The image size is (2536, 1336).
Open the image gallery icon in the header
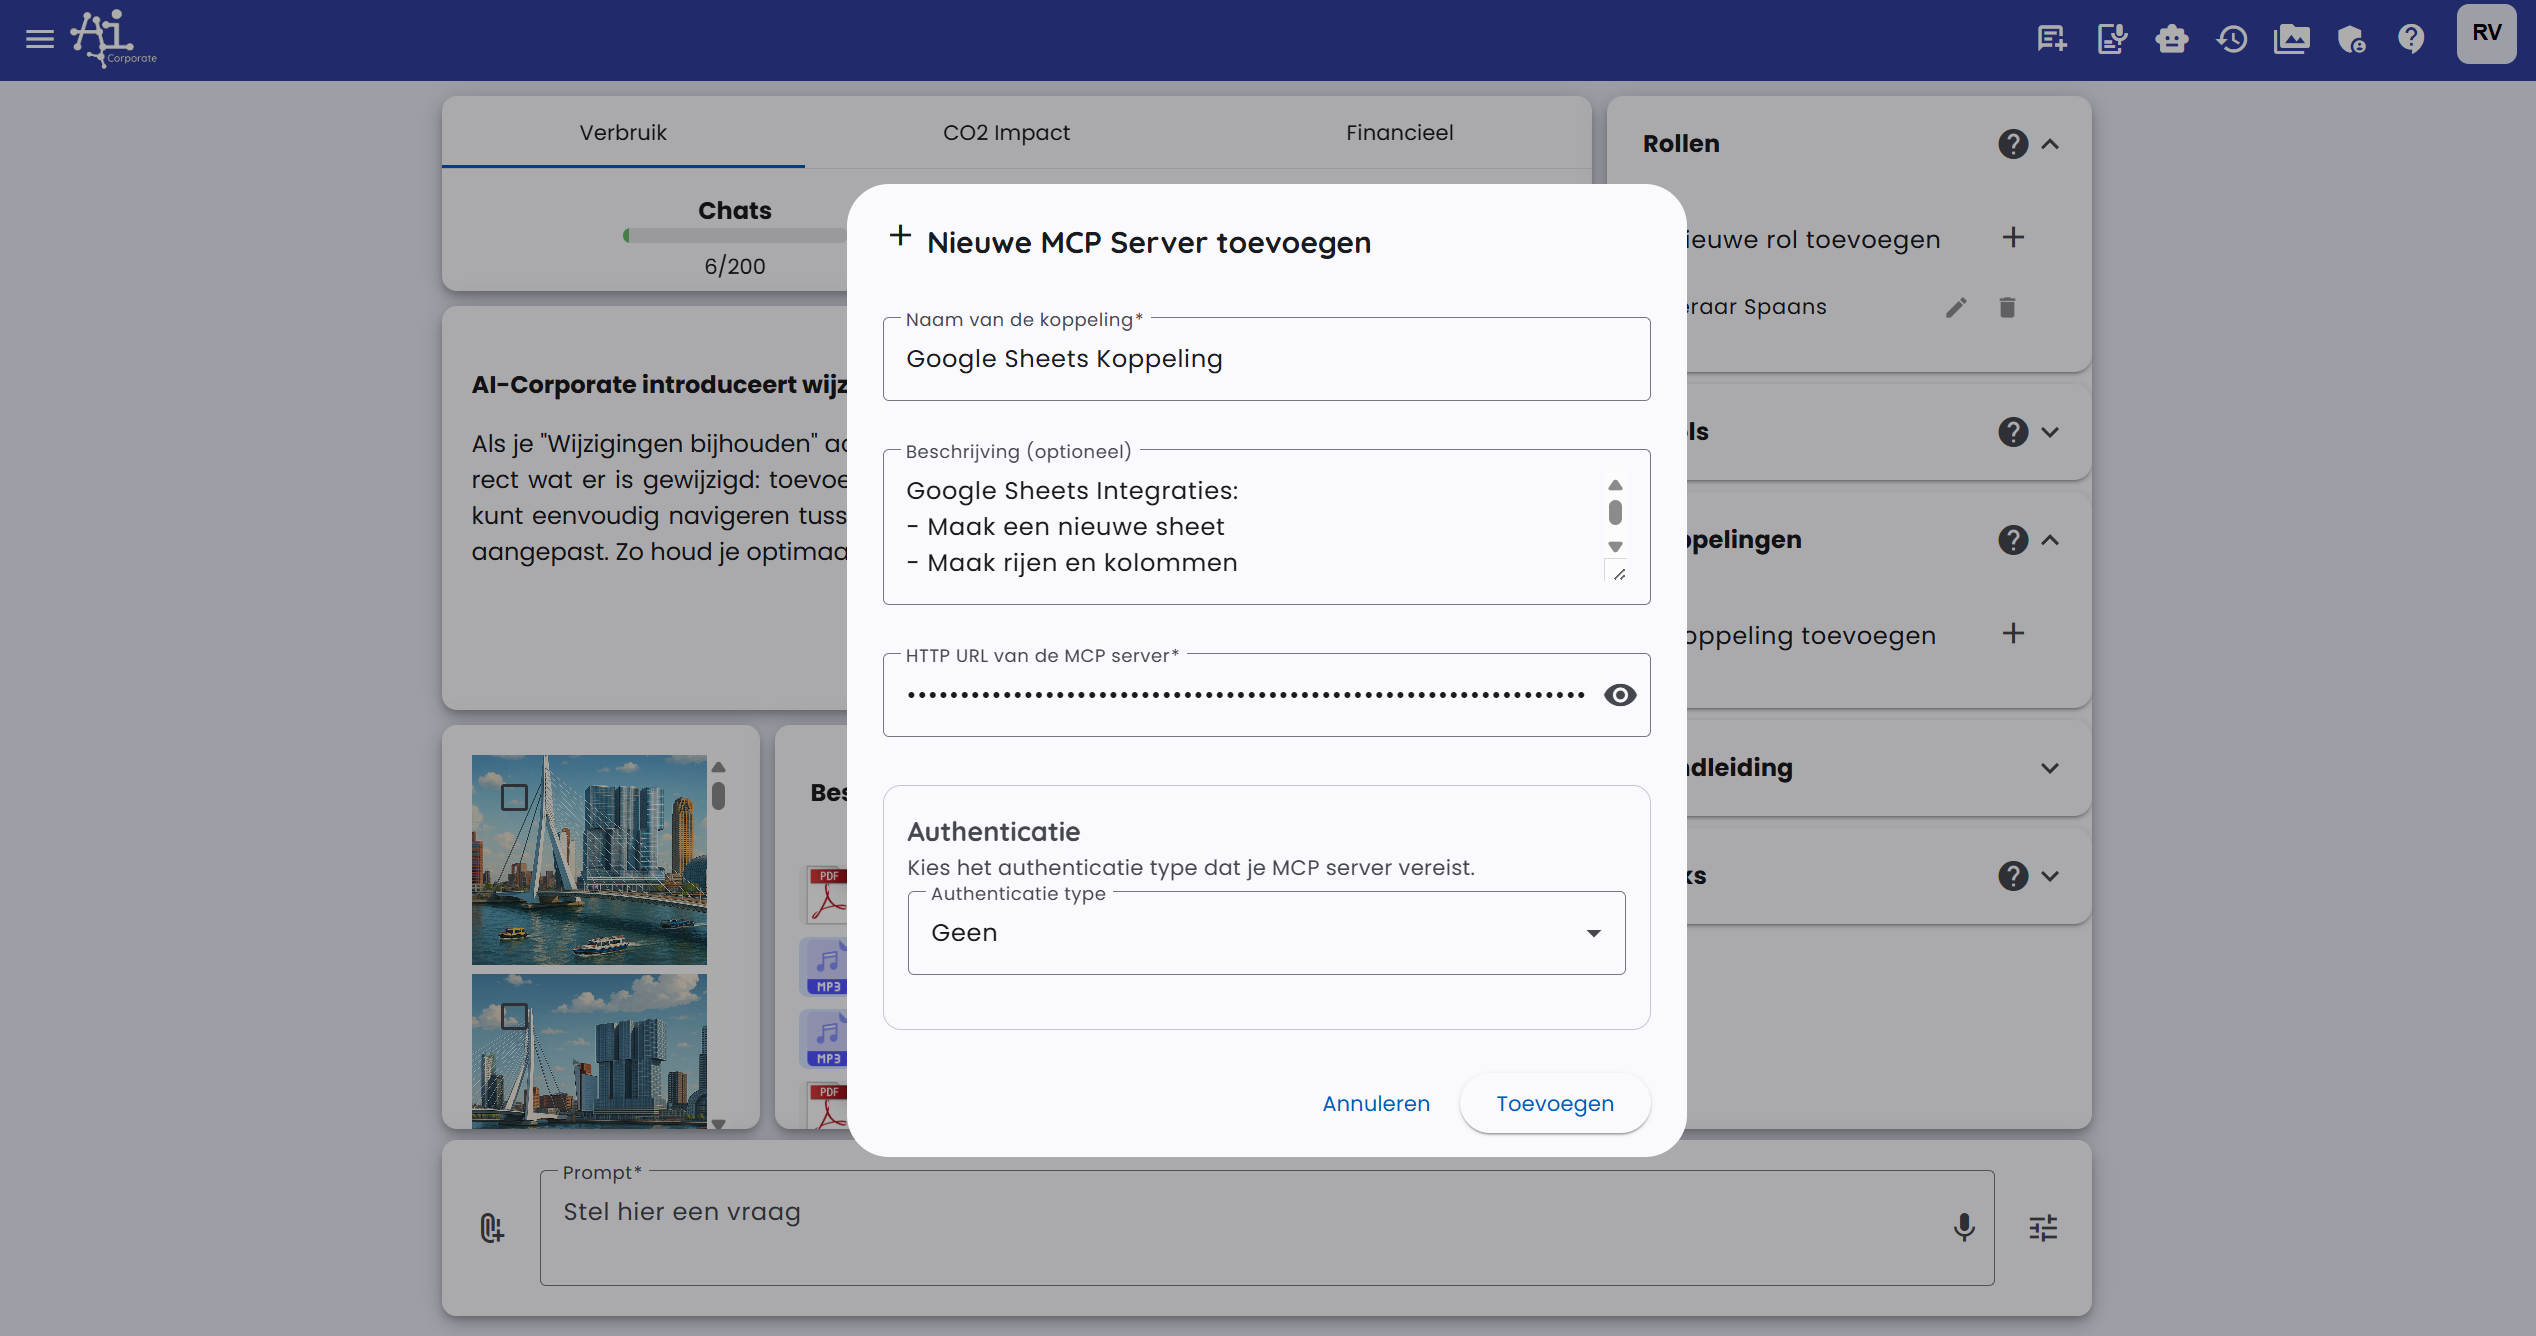pos(2291,39)
